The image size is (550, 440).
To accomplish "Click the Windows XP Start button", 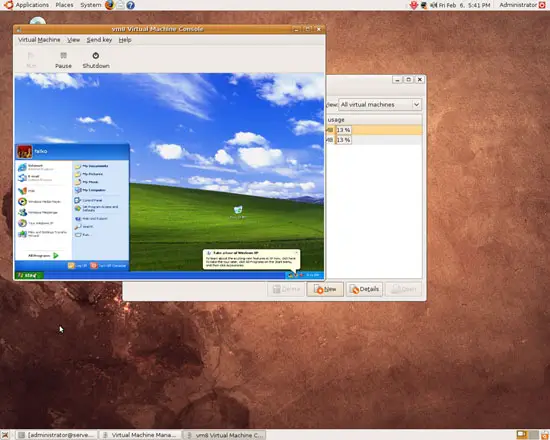I will click(29, 275).
